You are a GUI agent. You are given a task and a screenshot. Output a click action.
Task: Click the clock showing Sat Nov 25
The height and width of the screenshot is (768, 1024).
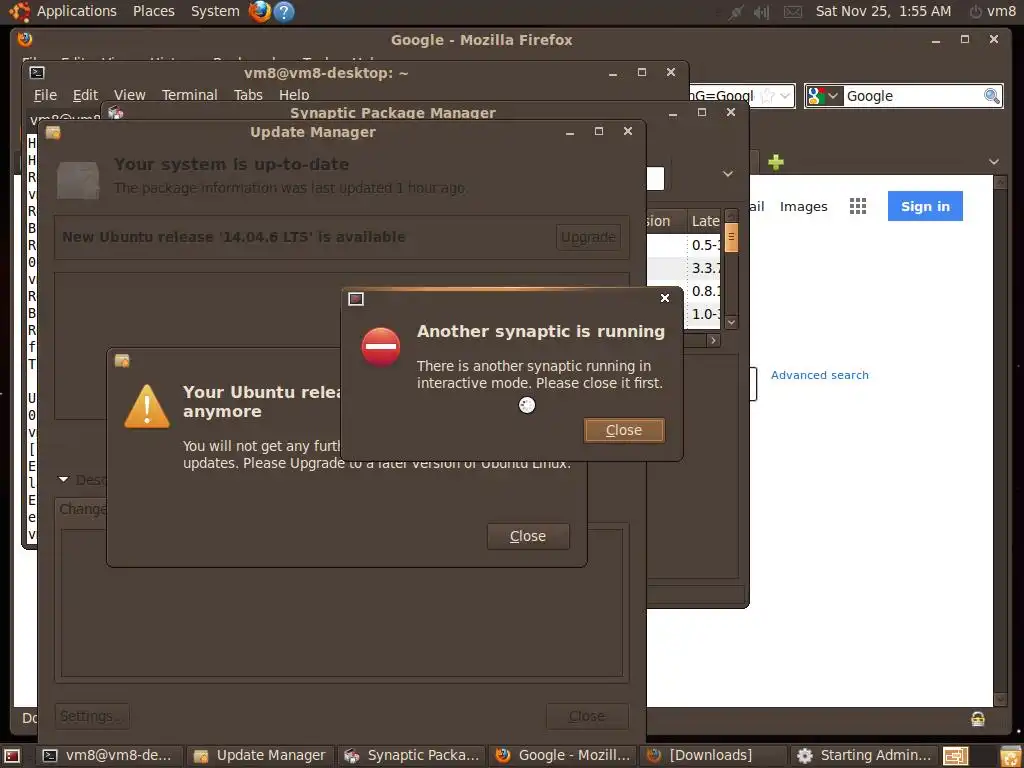click(x=883, y=11)
